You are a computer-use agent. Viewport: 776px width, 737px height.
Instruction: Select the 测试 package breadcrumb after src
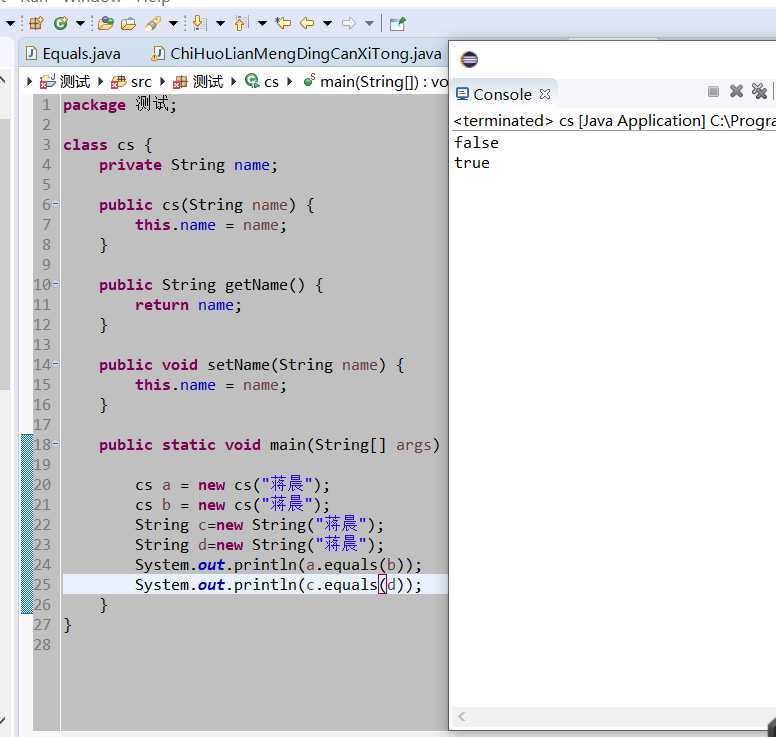[x=198, y=81]
